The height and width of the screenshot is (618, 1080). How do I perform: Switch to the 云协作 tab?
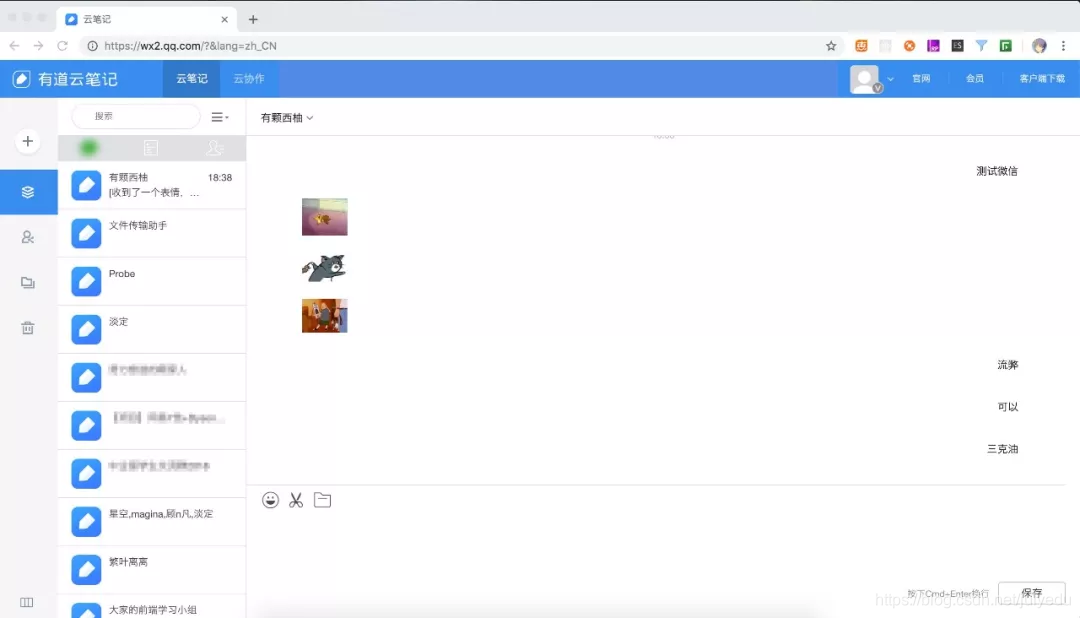(248, 78)
